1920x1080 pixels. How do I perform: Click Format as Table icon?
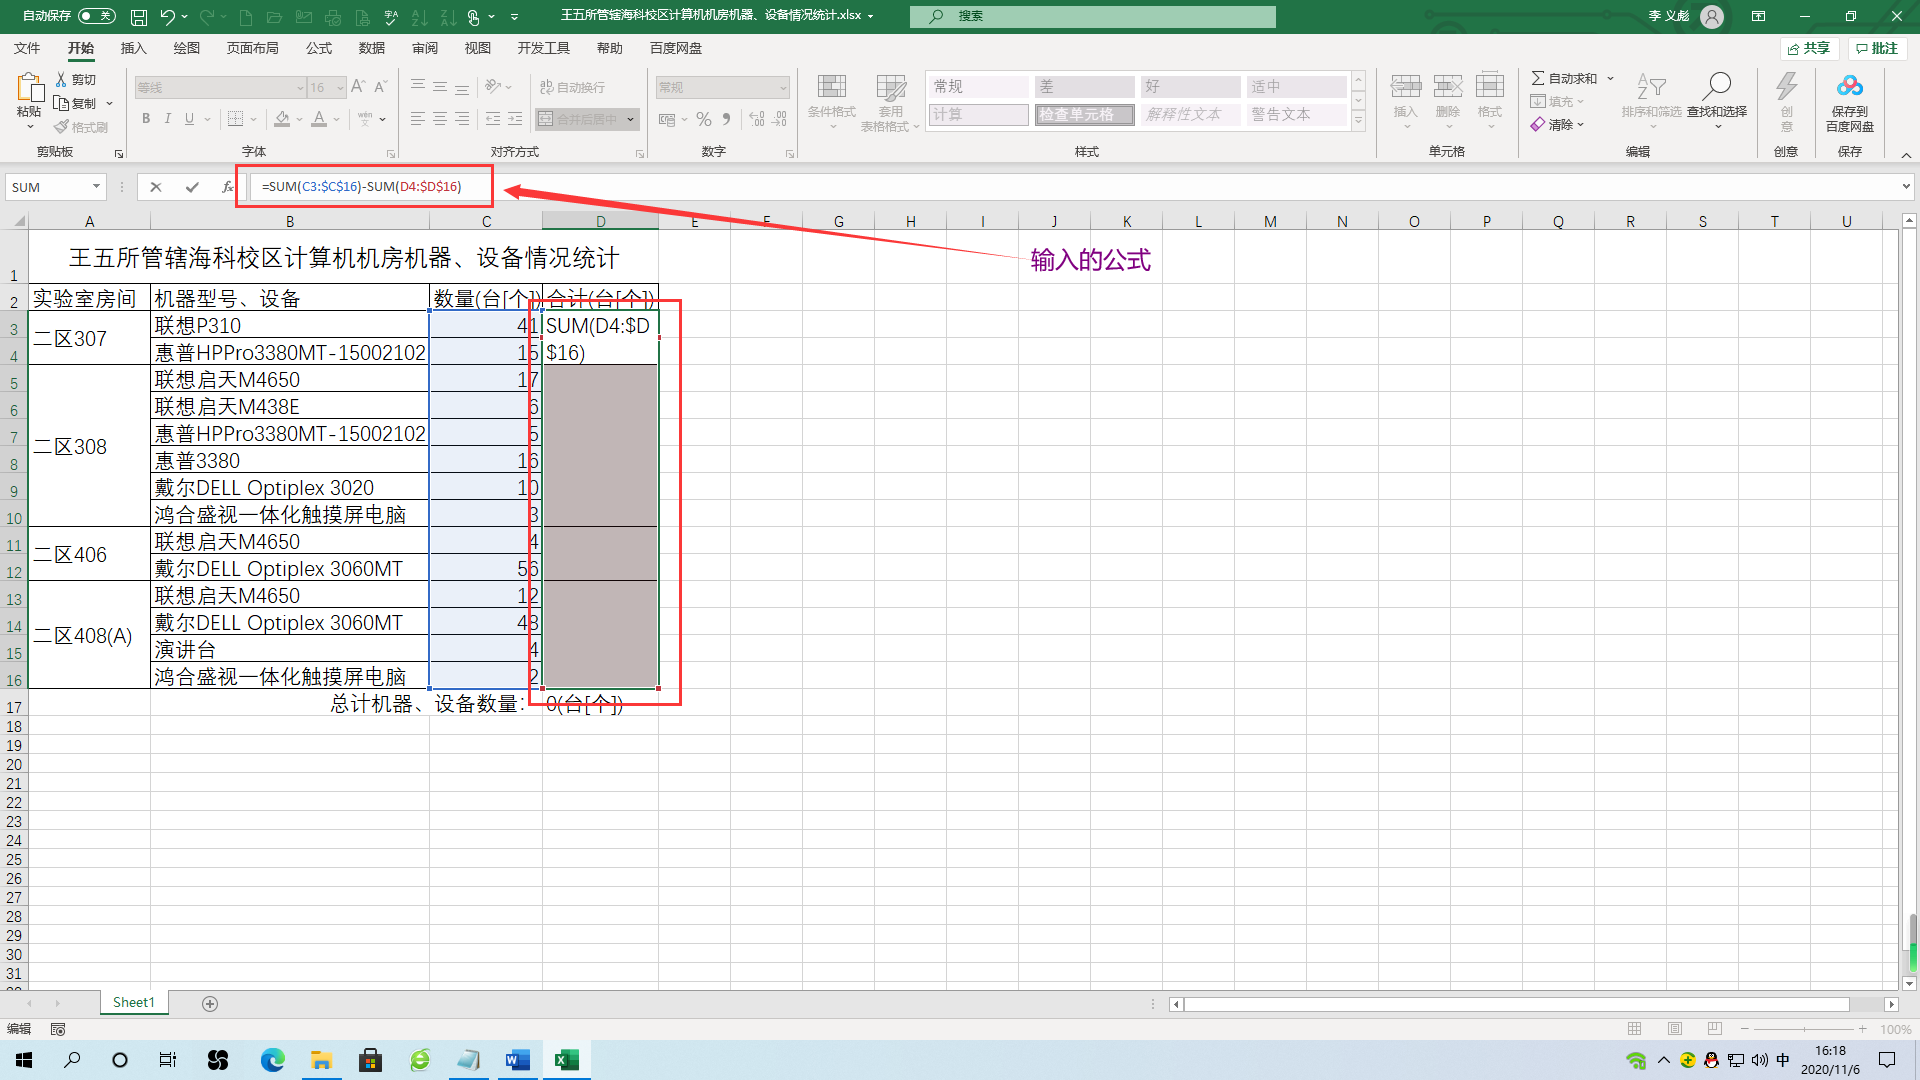click(x=890, y=88)
